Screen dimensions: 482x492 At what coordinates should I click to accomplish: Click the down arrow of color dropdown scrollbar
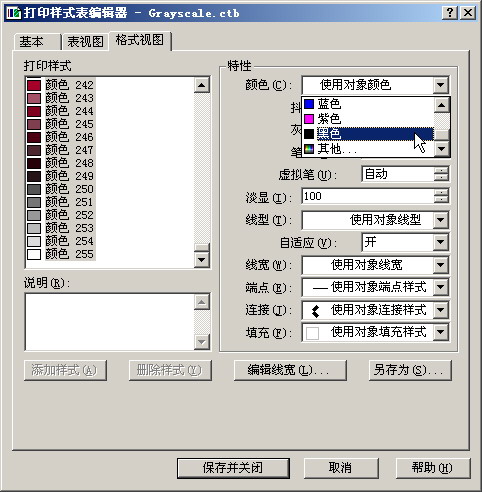(x=442, y=149)
